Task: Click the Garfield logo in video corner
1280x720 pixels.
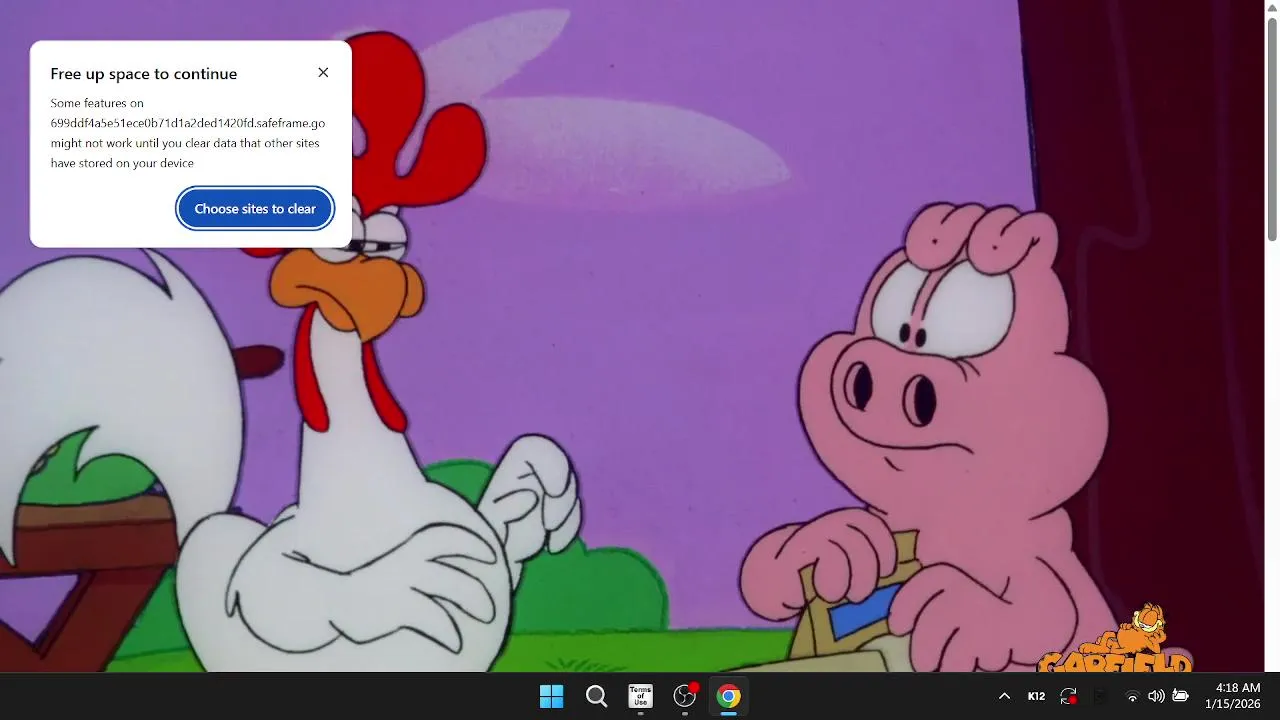Action: pos(1115,640)
